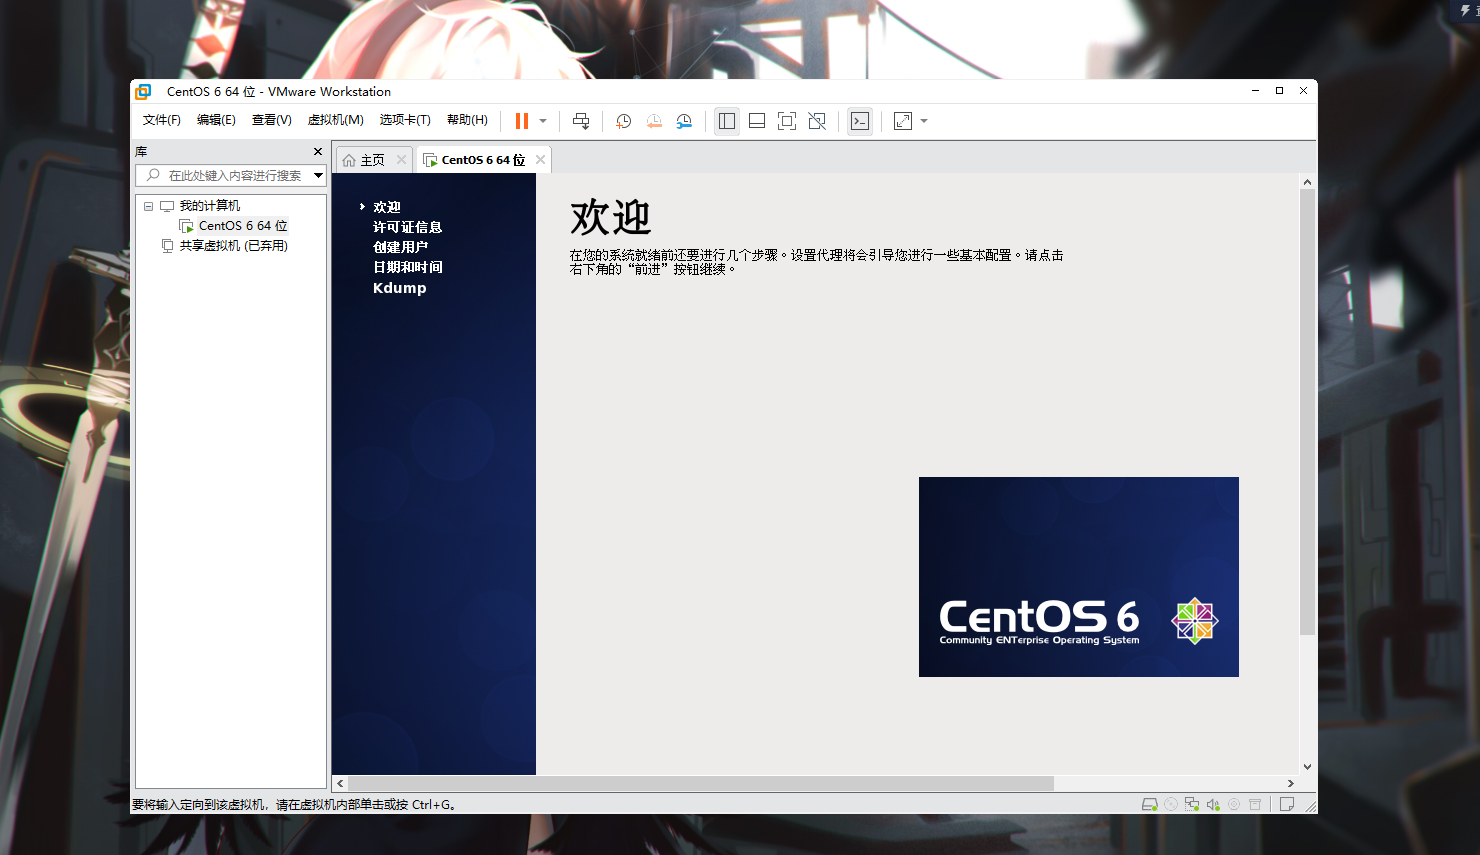The image size is (1480, 855).
Task: Open the library search dropdown arrow
Action: click(318, 176)
